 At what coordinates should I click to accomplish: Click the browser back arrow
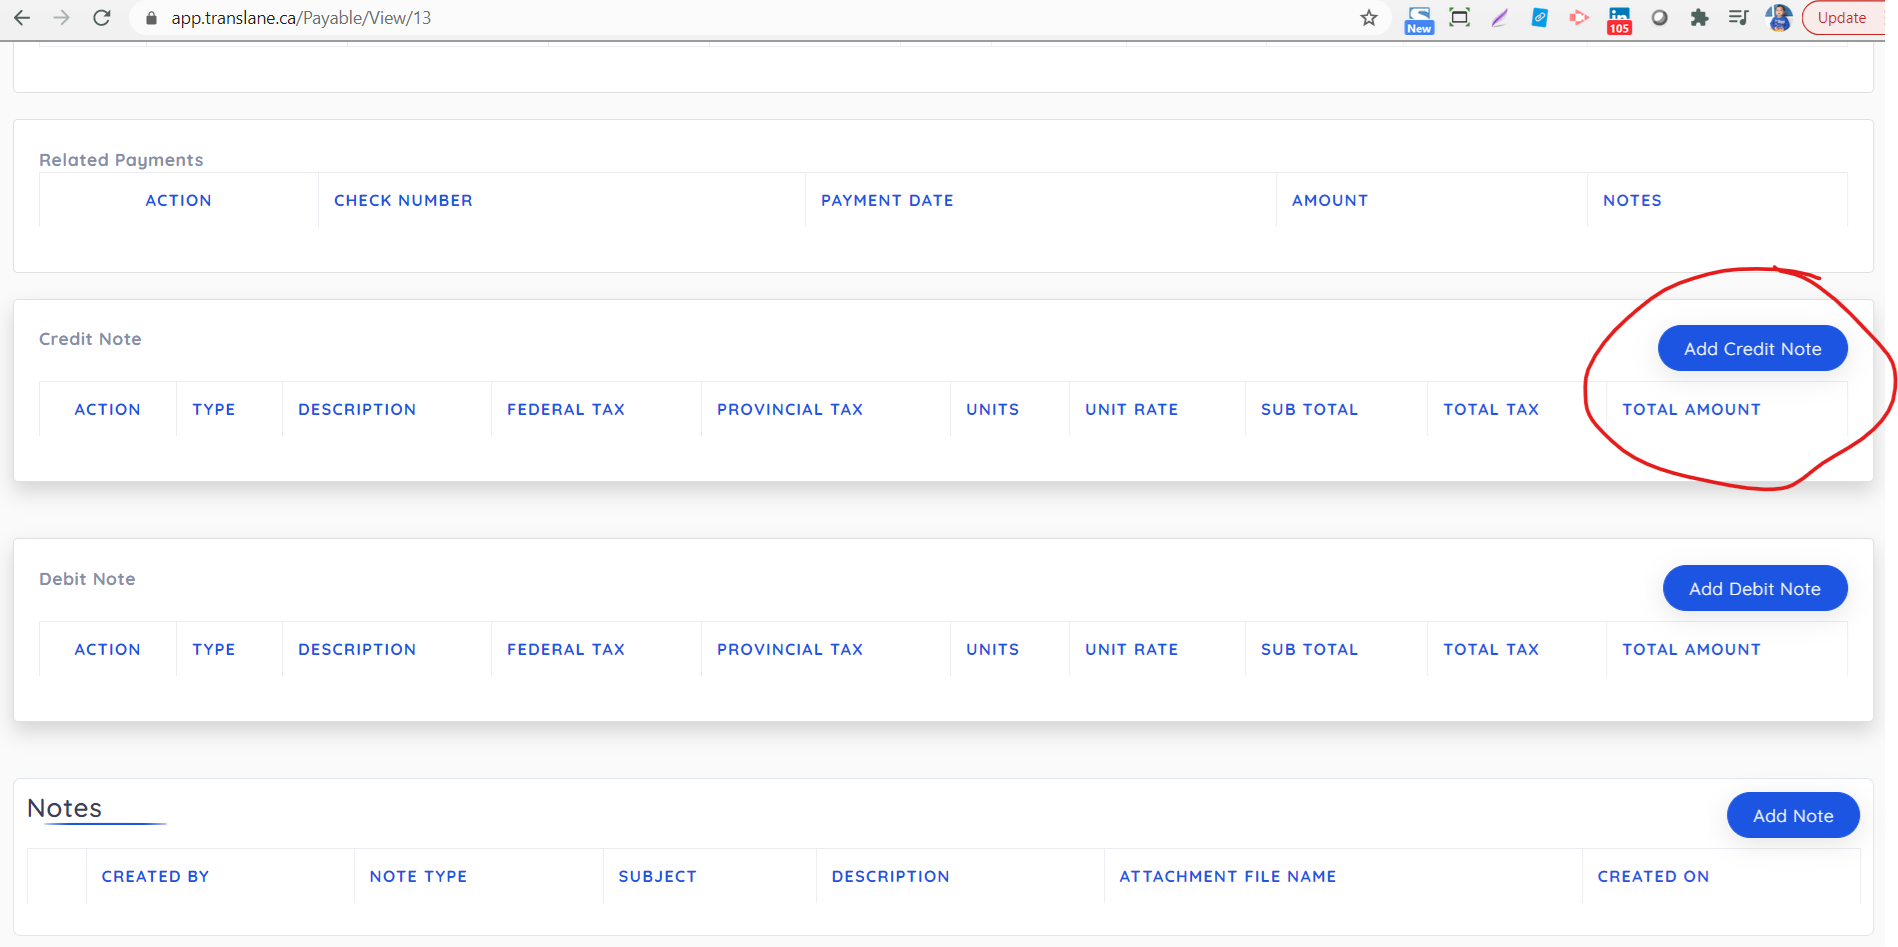coord(22,18)
